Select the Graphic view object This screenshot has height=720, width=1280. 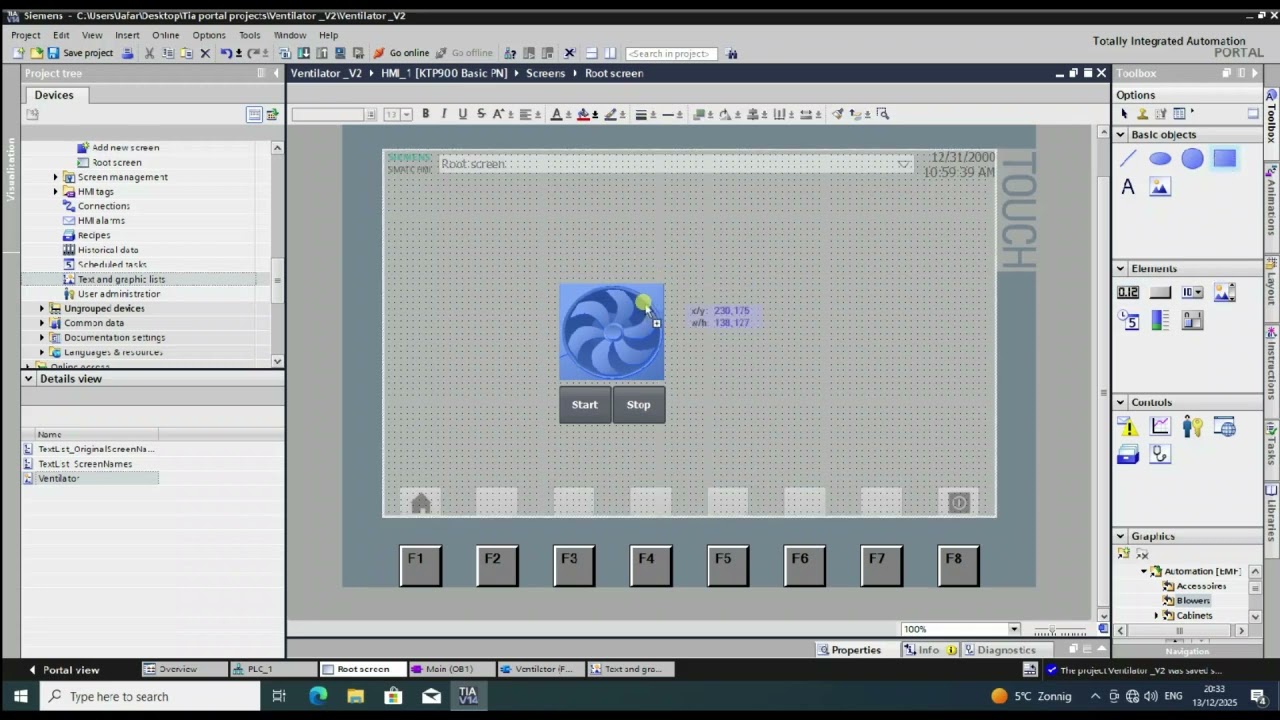(1160, 187)
